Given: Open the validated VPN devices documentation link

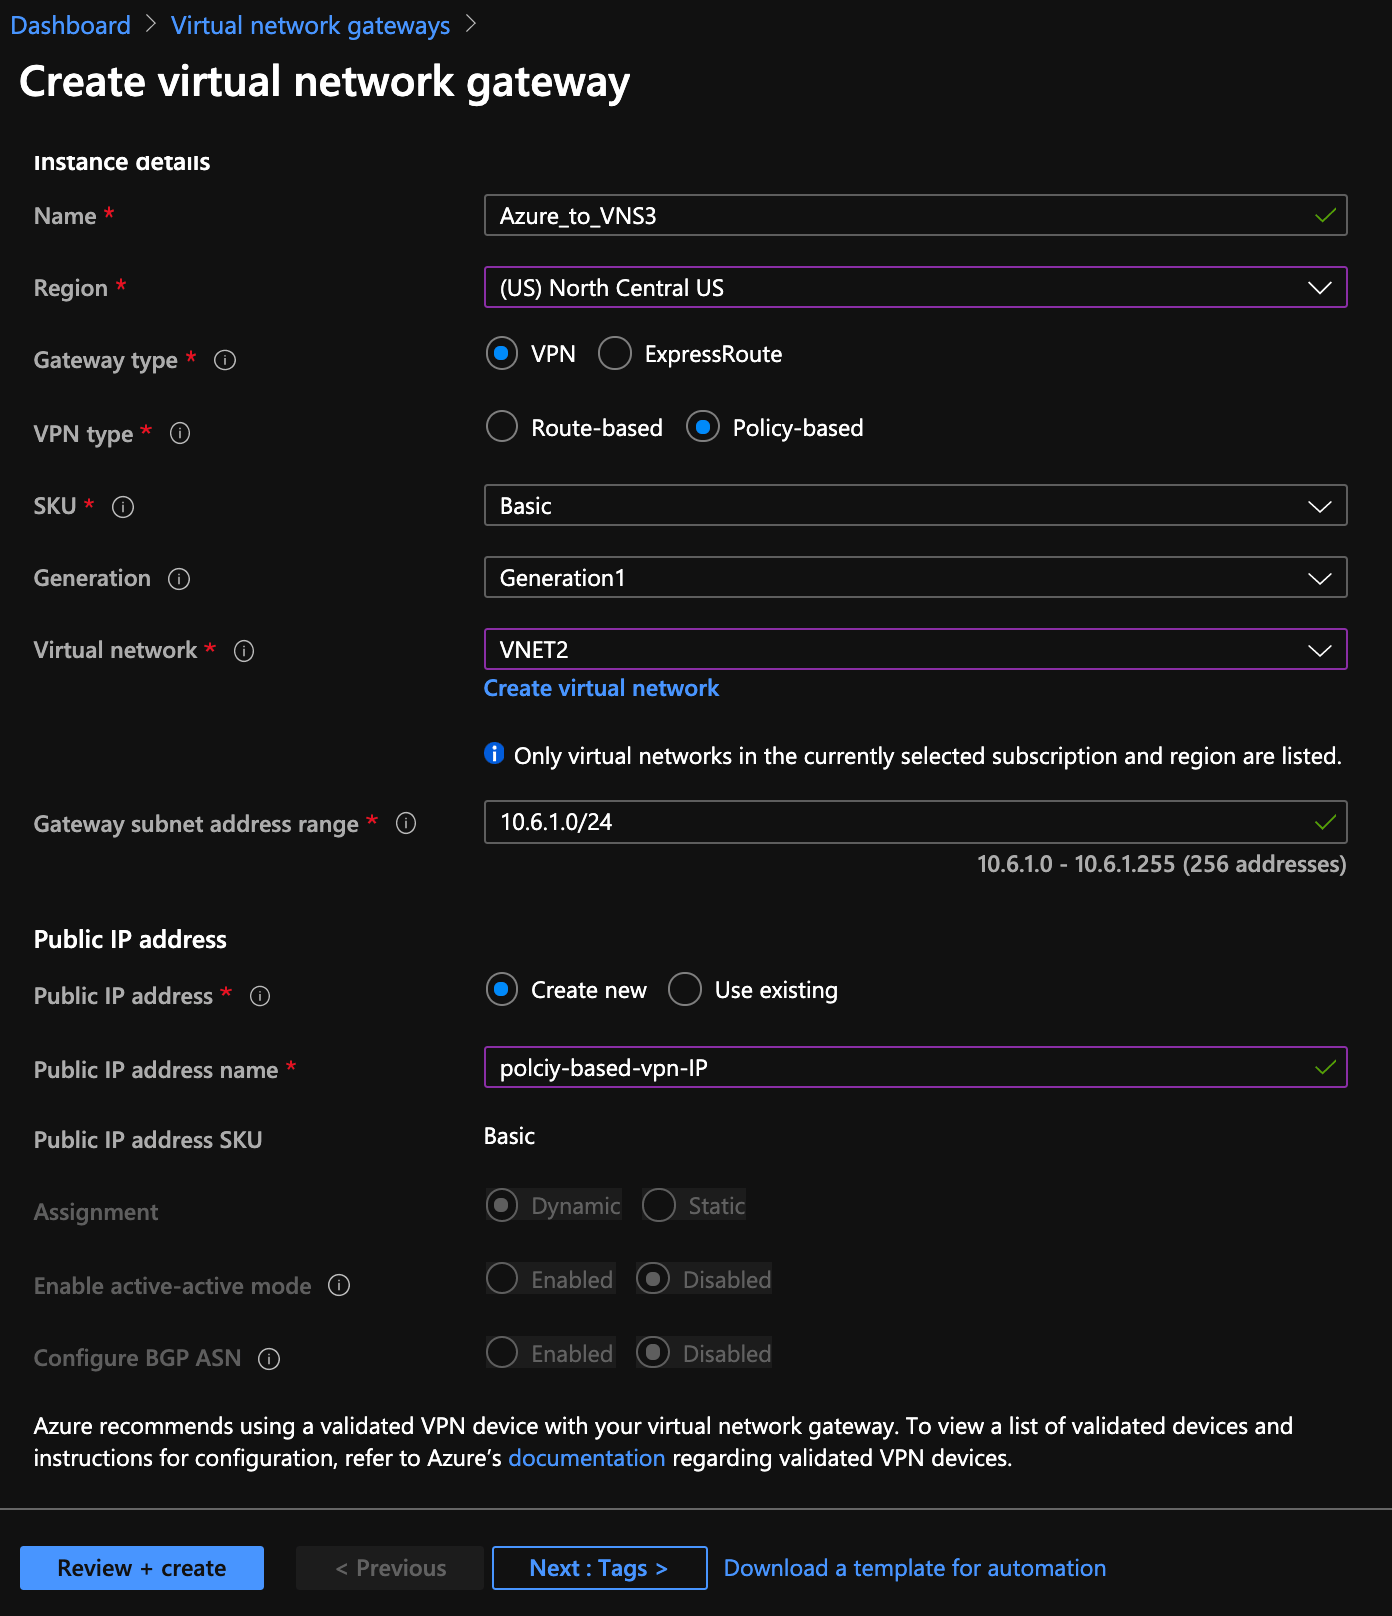Looking at the screenshot, I should (586, 1458).
